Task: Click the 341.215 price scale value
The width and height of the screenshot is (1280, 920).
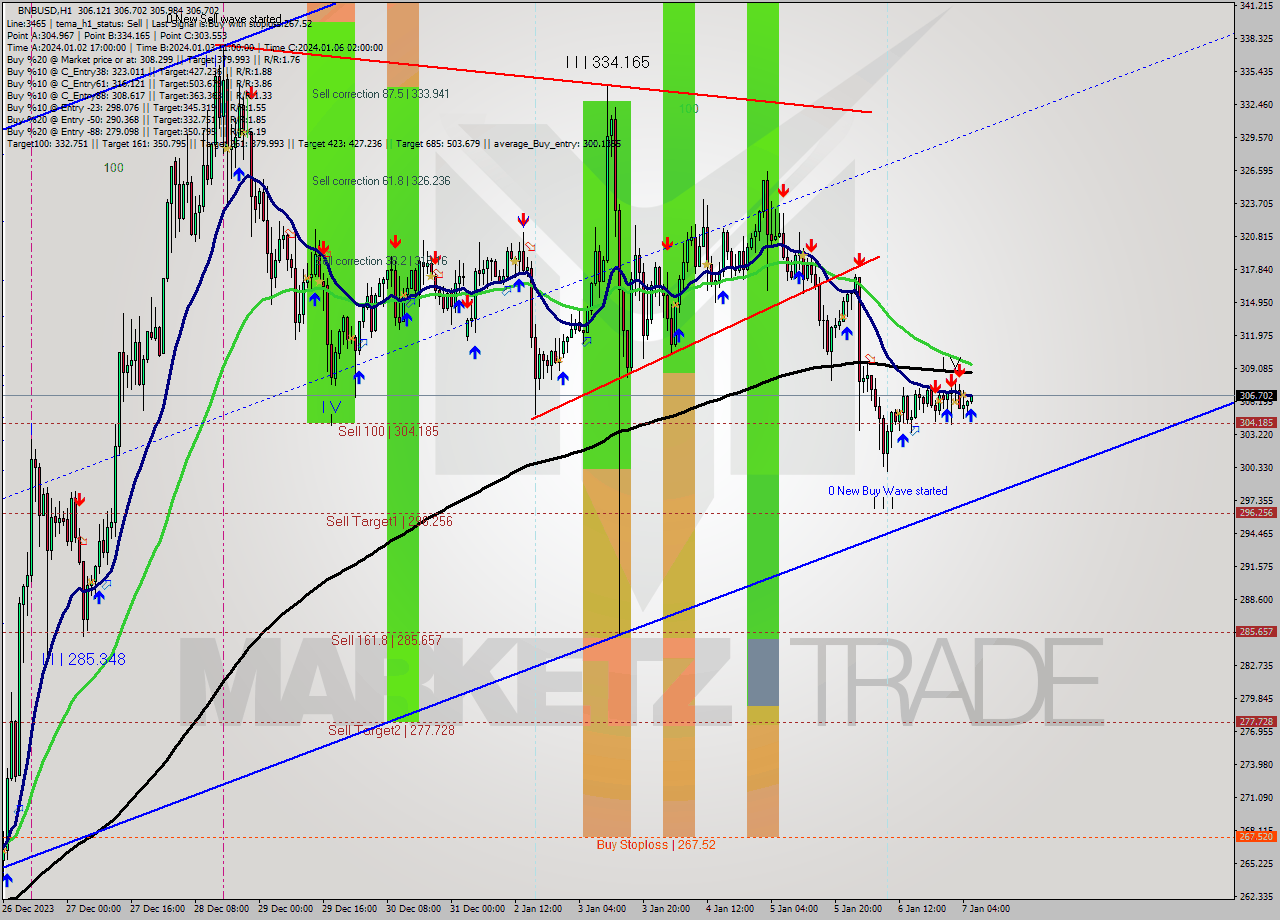Action: click(x=1256, y=6)
